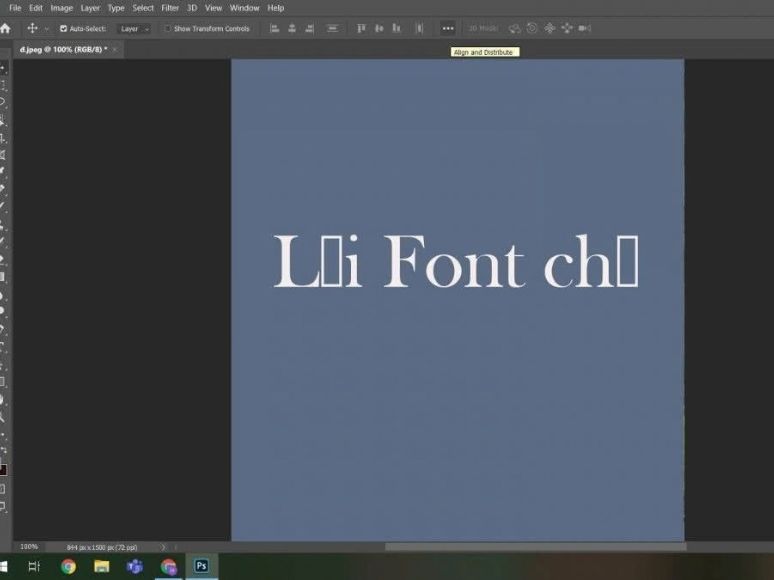Click the Photoshop icon in the taskbar
Image resolution: width=774 pixels, height=580 pixels.
201,566
